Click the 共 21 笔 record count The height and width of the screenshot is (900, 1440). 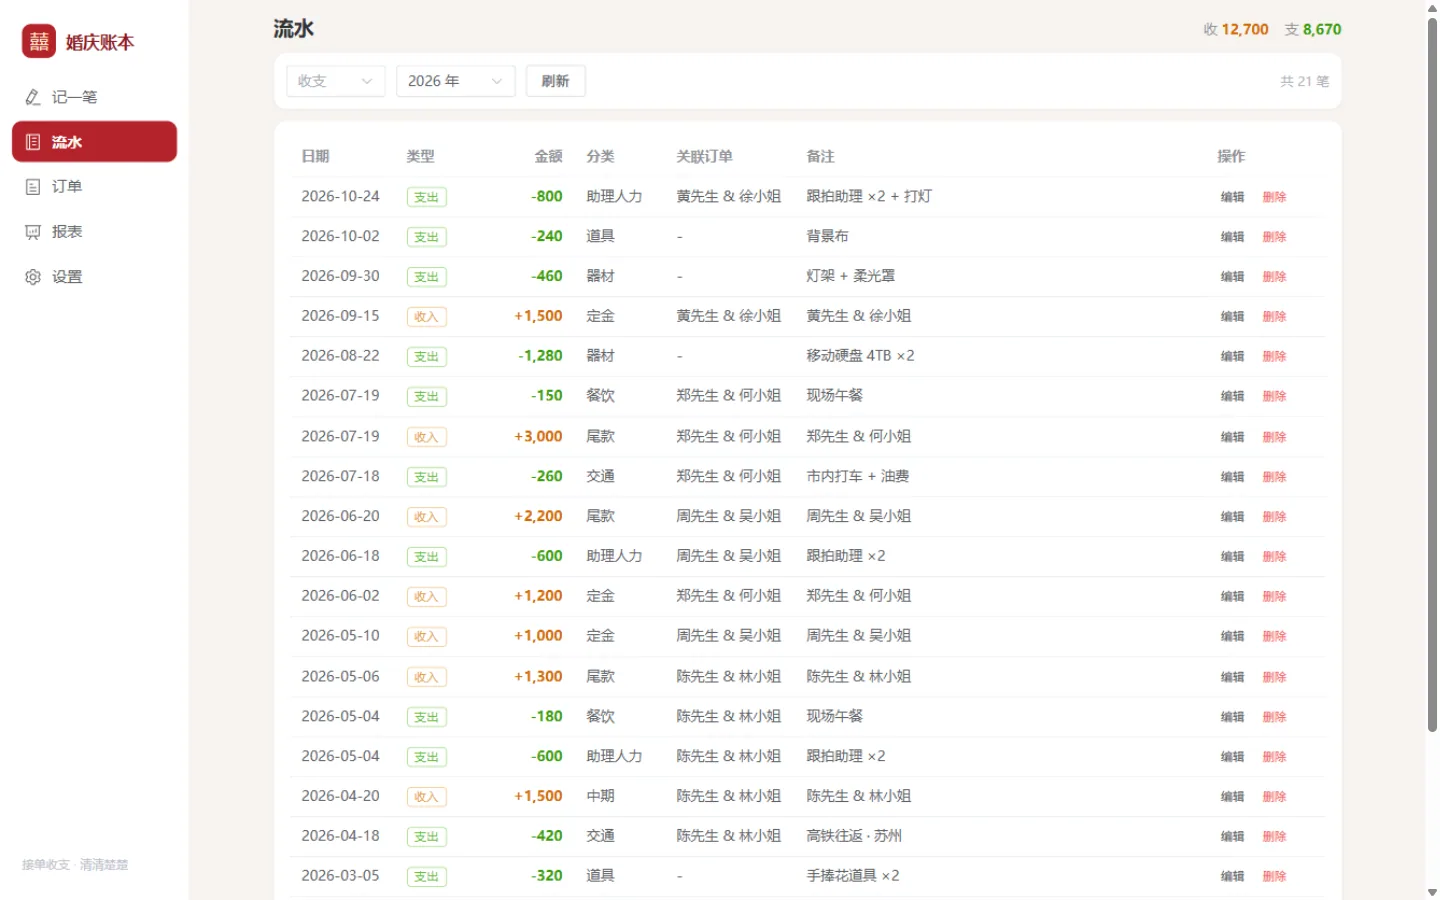(1305, 82)
